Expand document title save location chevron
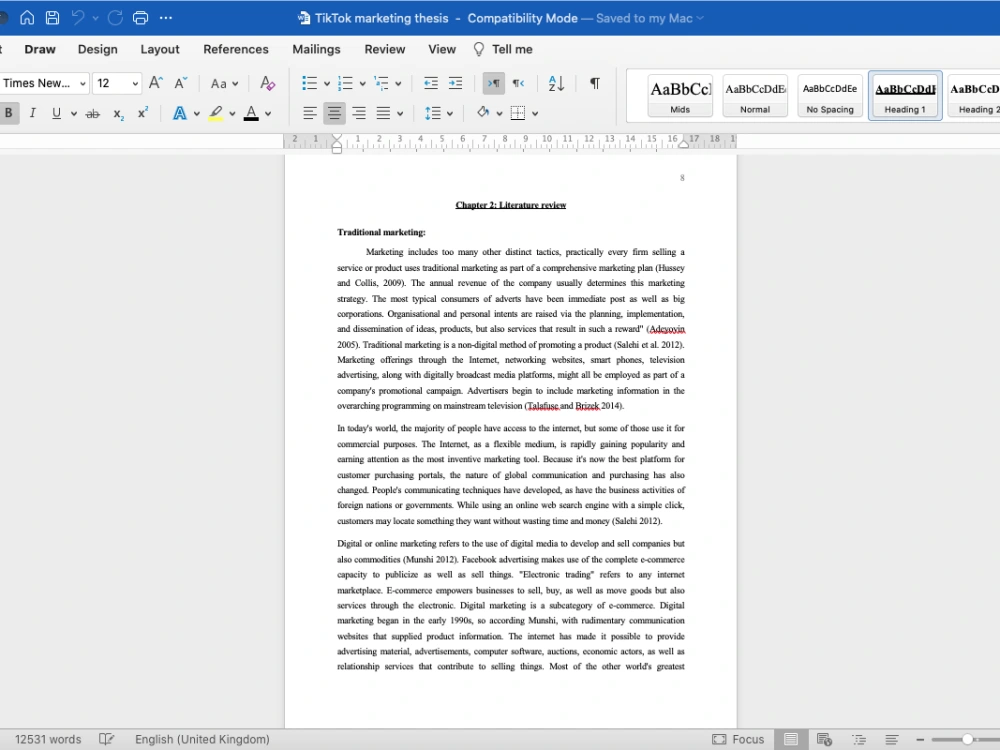 700,18
